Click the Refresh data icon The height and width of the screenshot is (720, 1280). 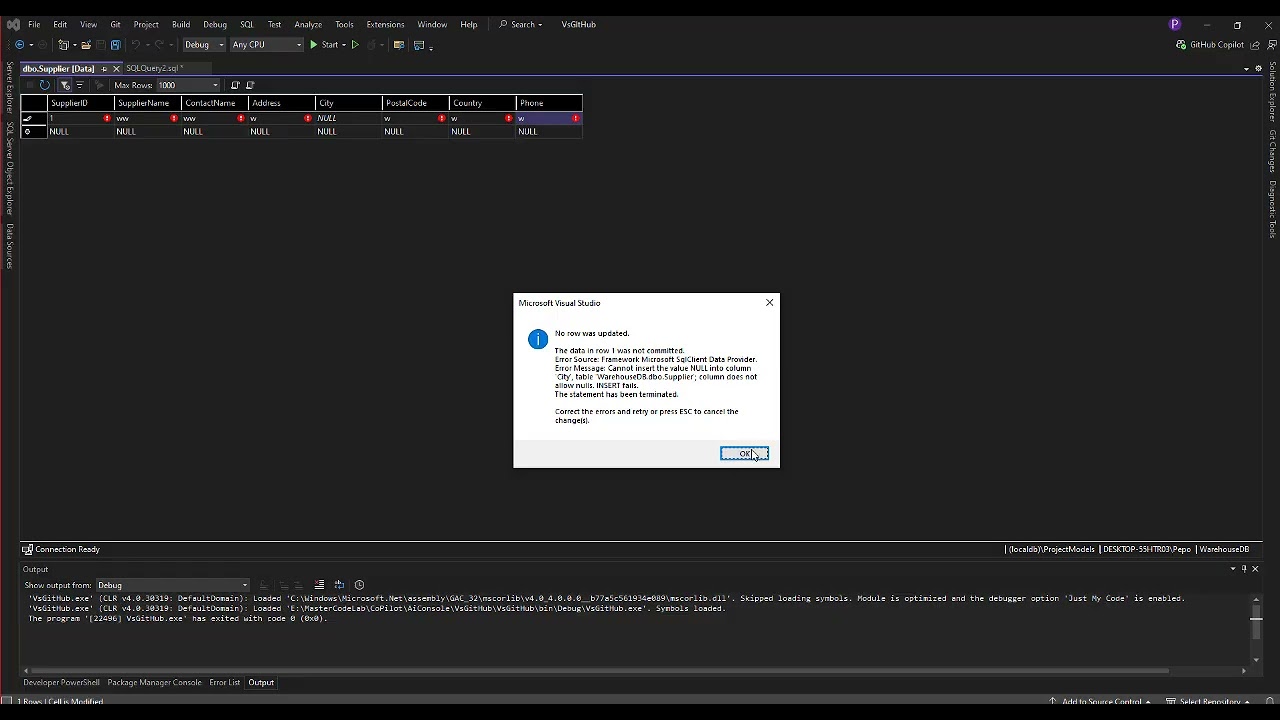click(x=44, y=85)
